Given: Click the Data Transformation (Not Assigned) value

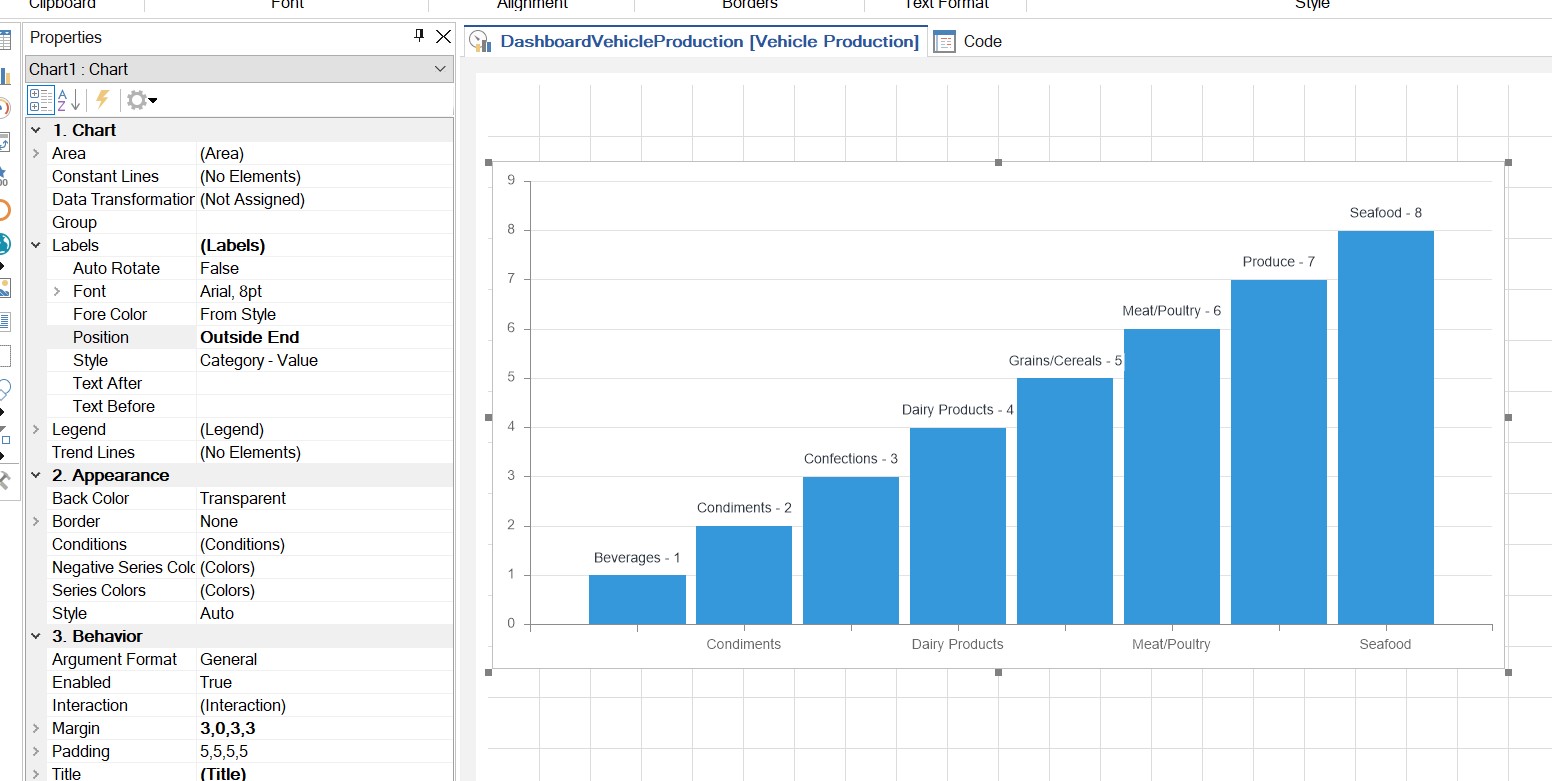Looking at the screenshot, I should [324, 199].
